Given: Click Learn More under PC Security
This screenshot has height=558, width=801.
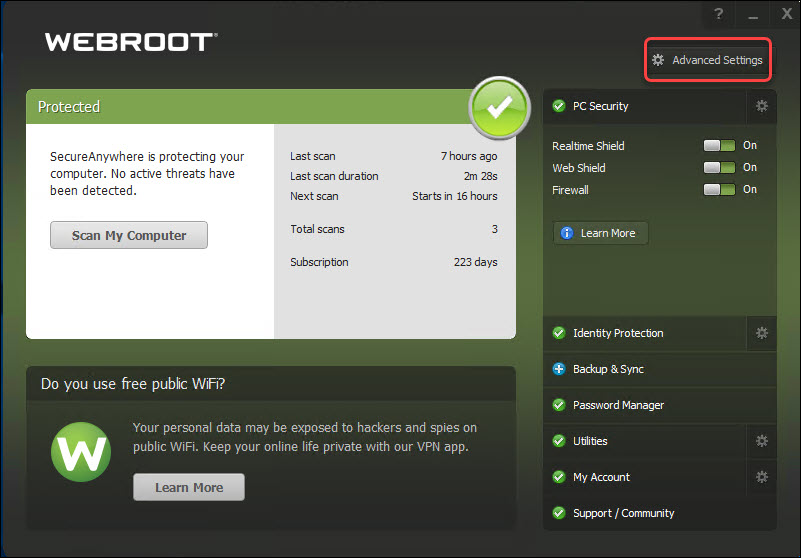Looking at the screenshot, I should tap(600, 233).
